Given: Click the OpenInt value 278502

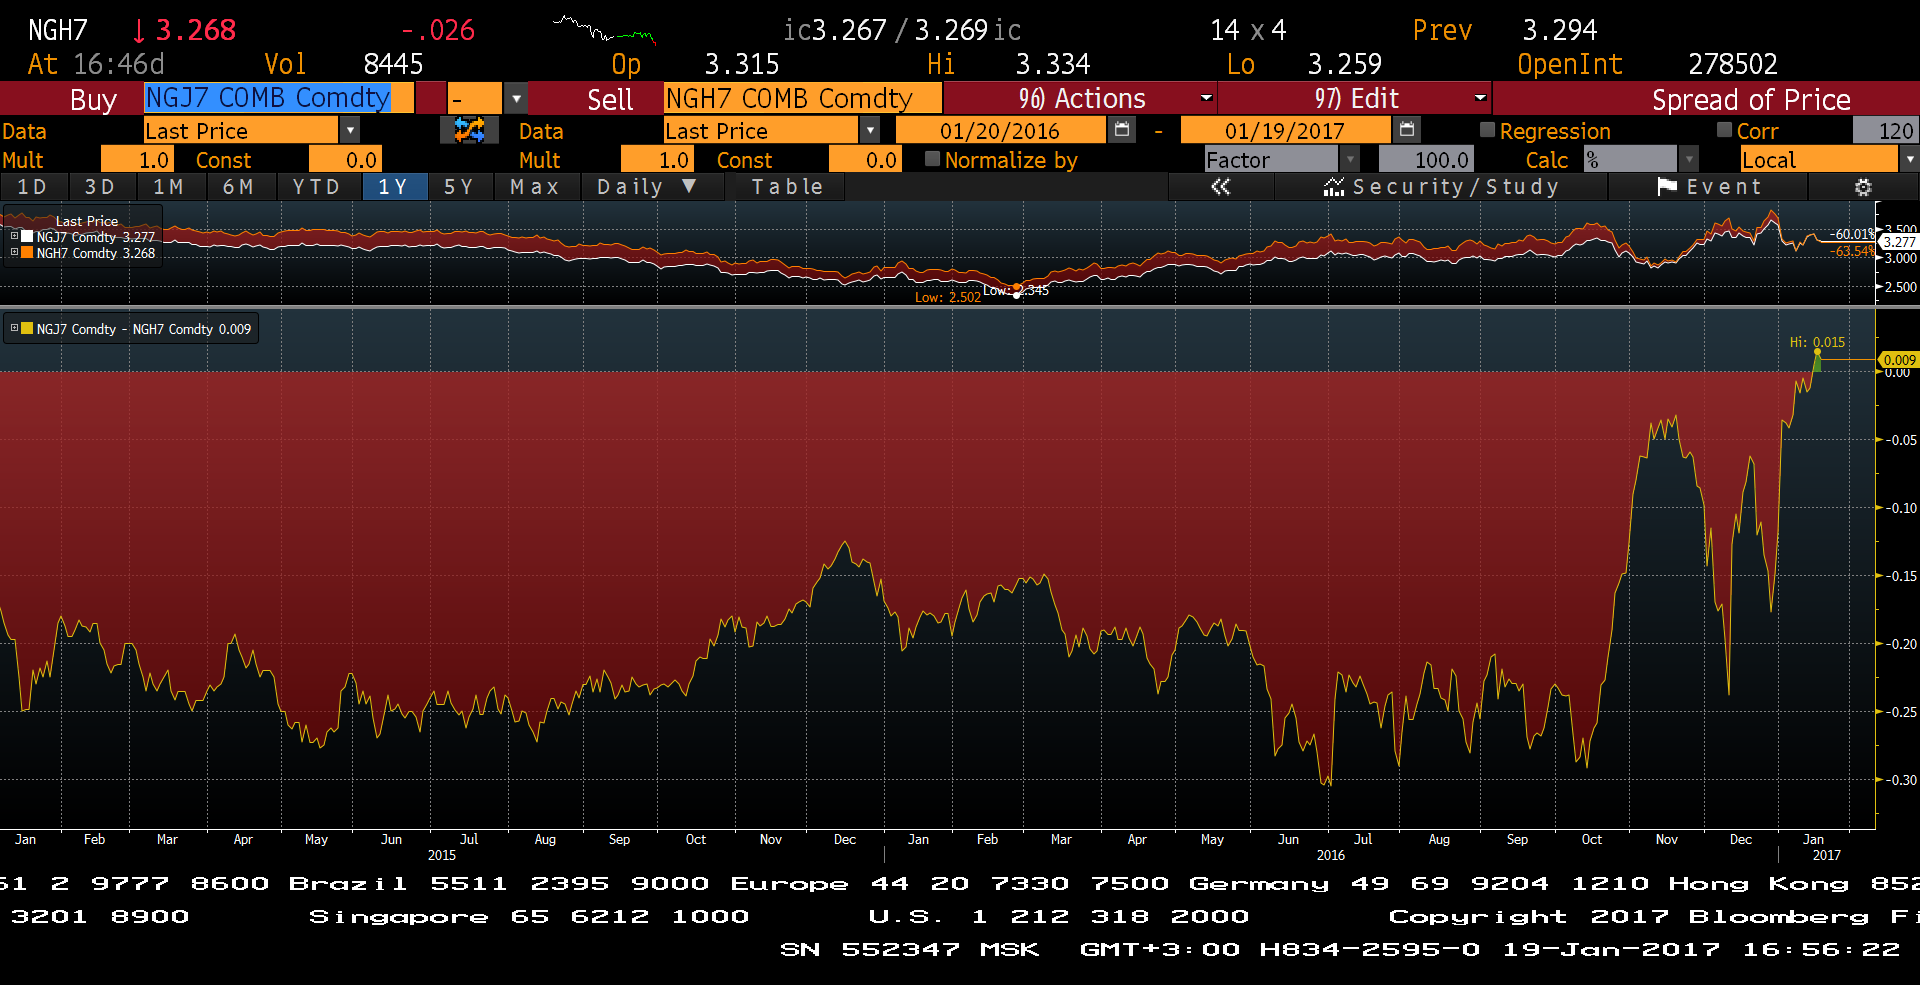Looking at the screenshot, I should tap(1733, 64).
